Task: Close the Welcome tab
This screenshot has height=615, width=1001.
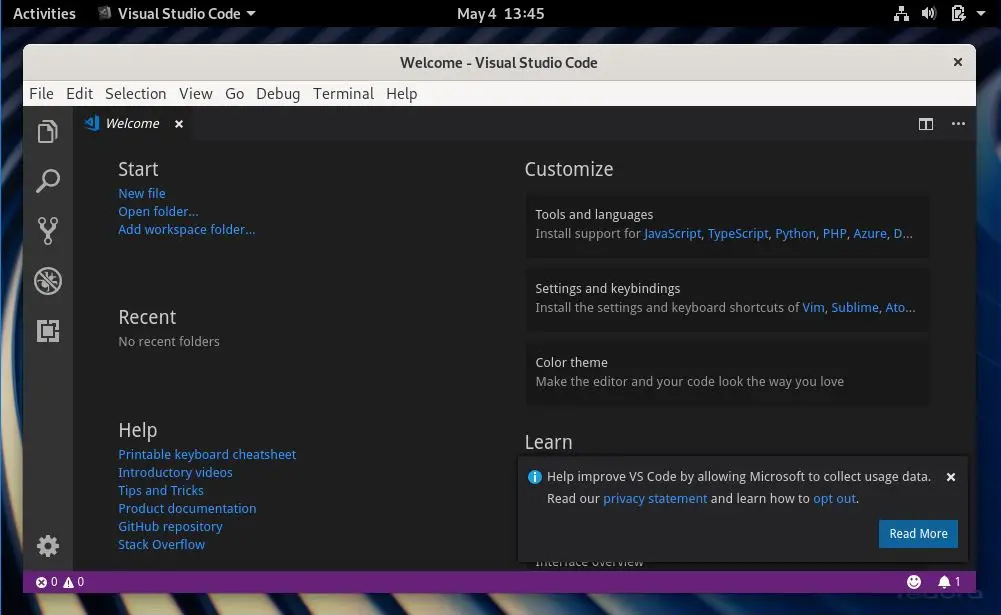Action: coord(179,124)
